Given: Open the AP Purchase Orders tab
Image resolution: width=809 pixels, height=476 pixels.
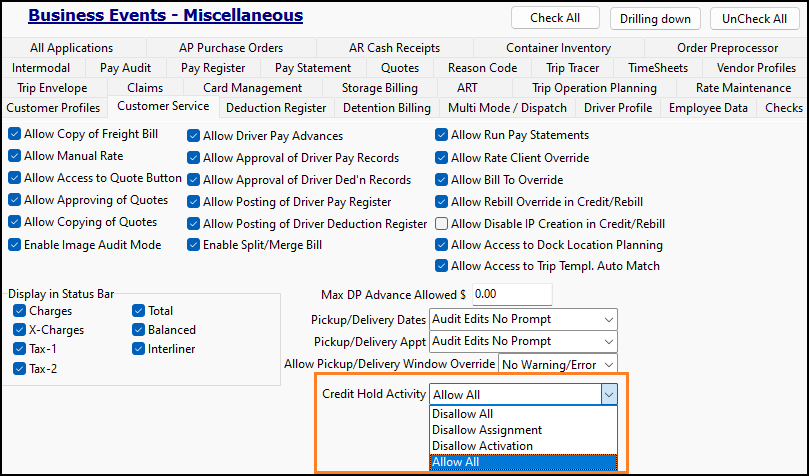Looking at the screenshot, I should pyautogui.click(x=231, y=48).
